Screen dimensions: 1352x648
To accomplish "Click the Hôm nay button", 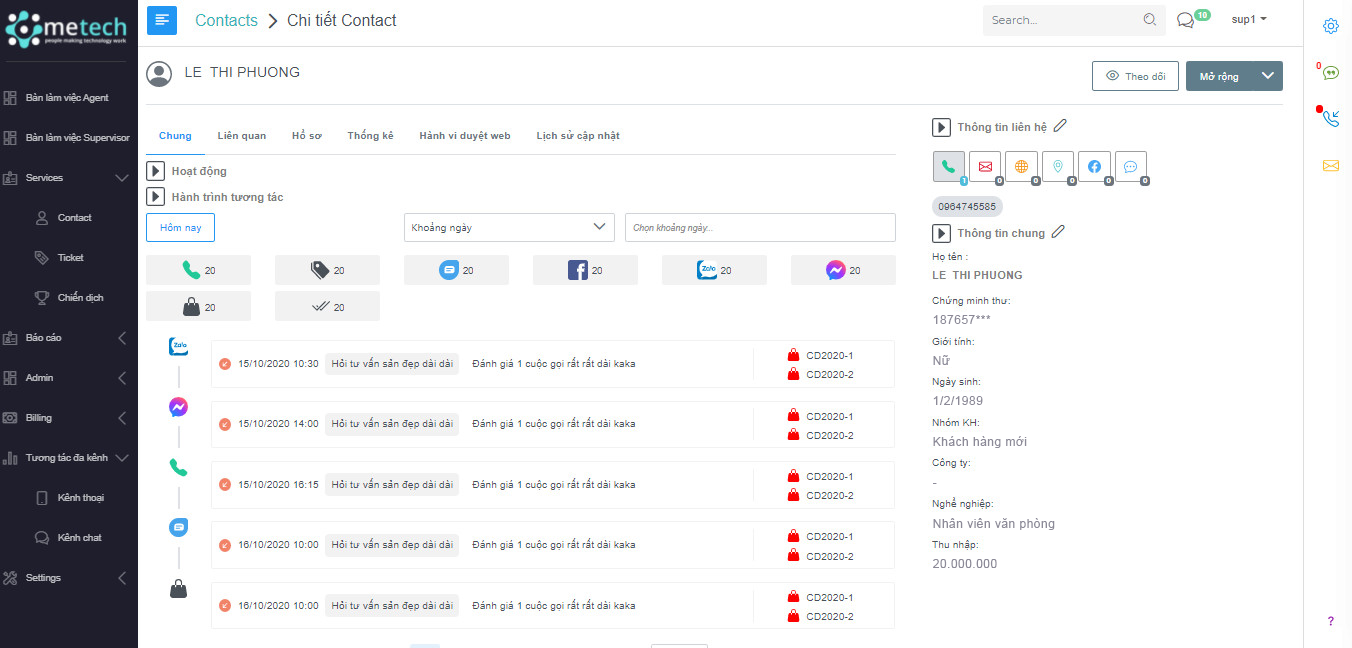I will pyautogui.click(x=180, y=228).
